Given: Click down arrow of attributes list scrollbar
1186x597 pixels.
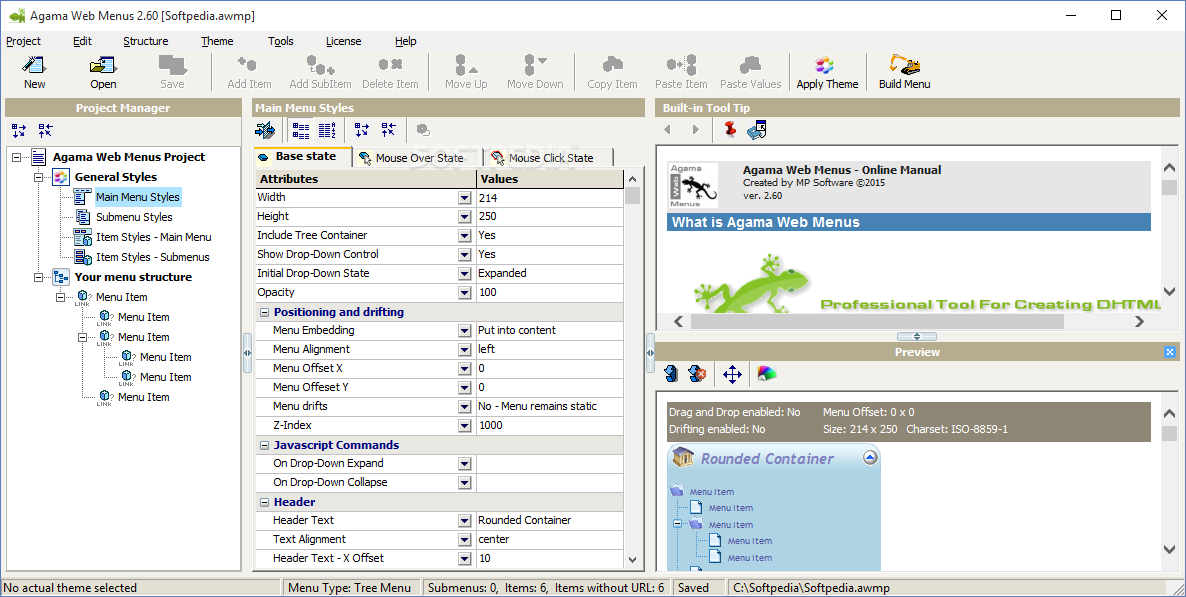Looking at the screenshot, I should coord(633,560).
